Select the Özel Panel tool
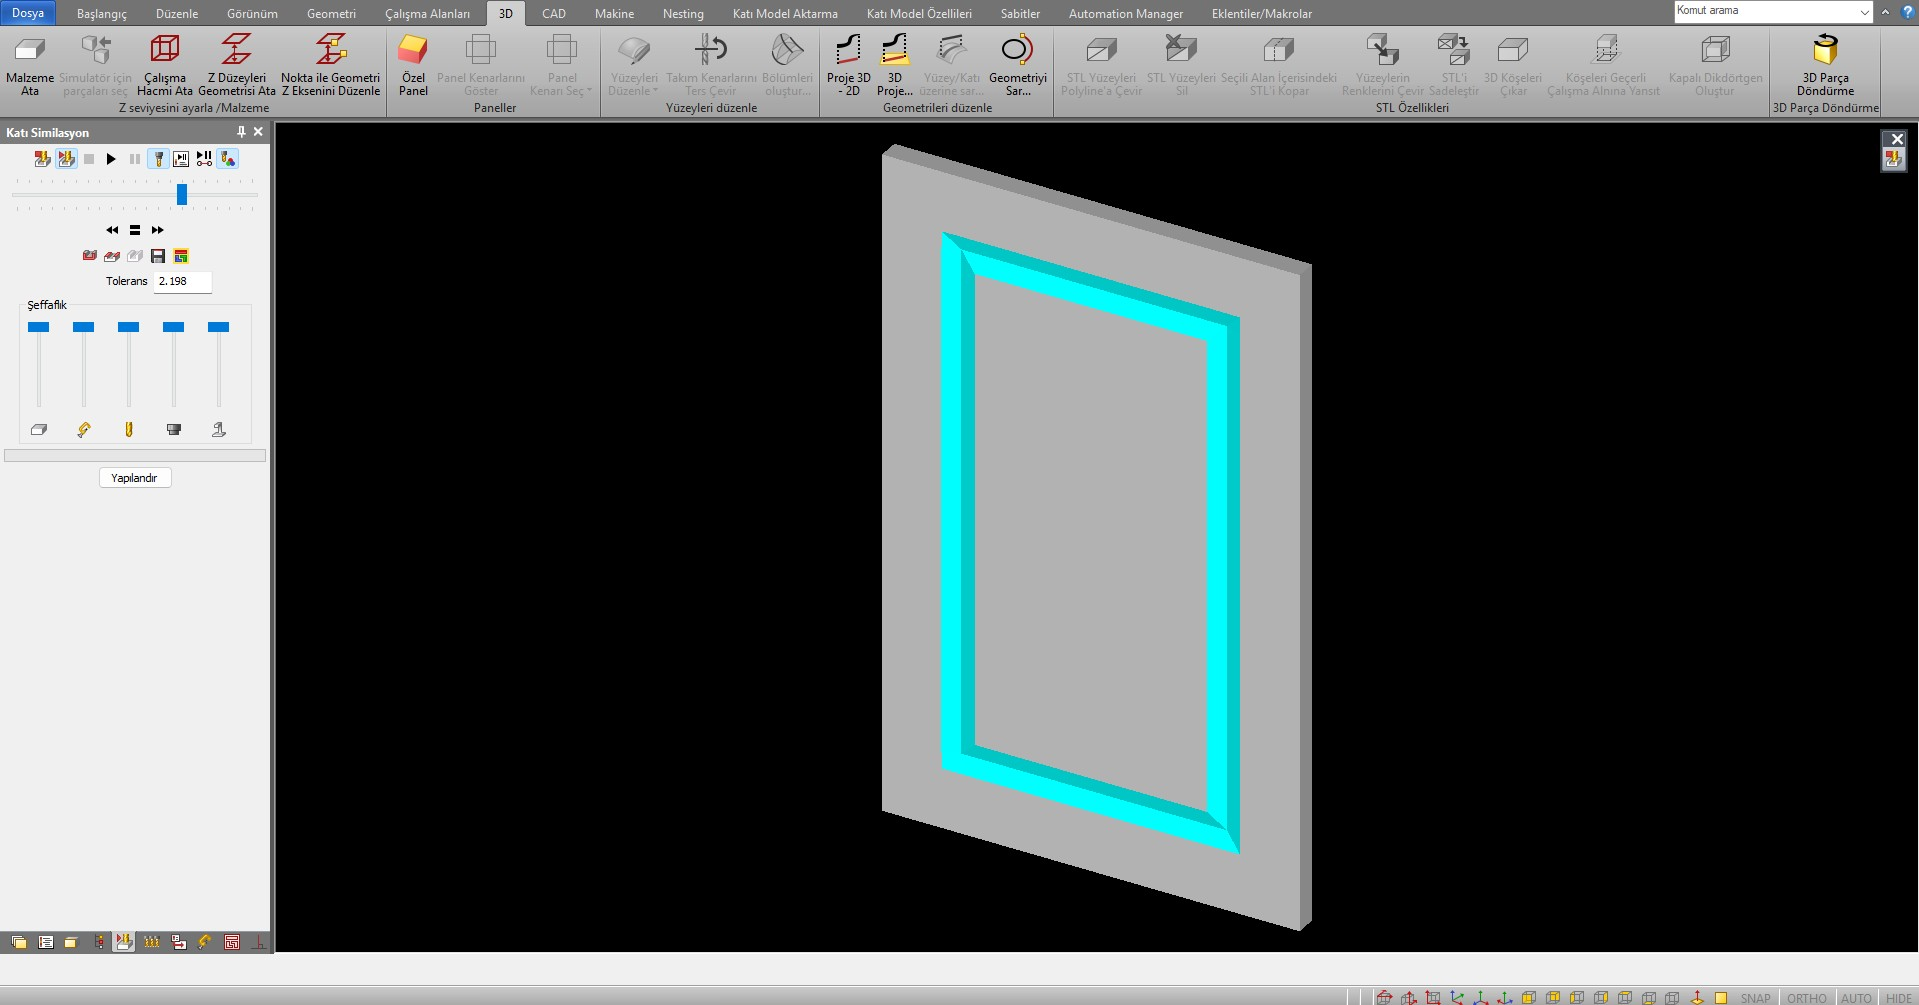This screenshot has width=1919, height=1005. (x=413, y=50)
